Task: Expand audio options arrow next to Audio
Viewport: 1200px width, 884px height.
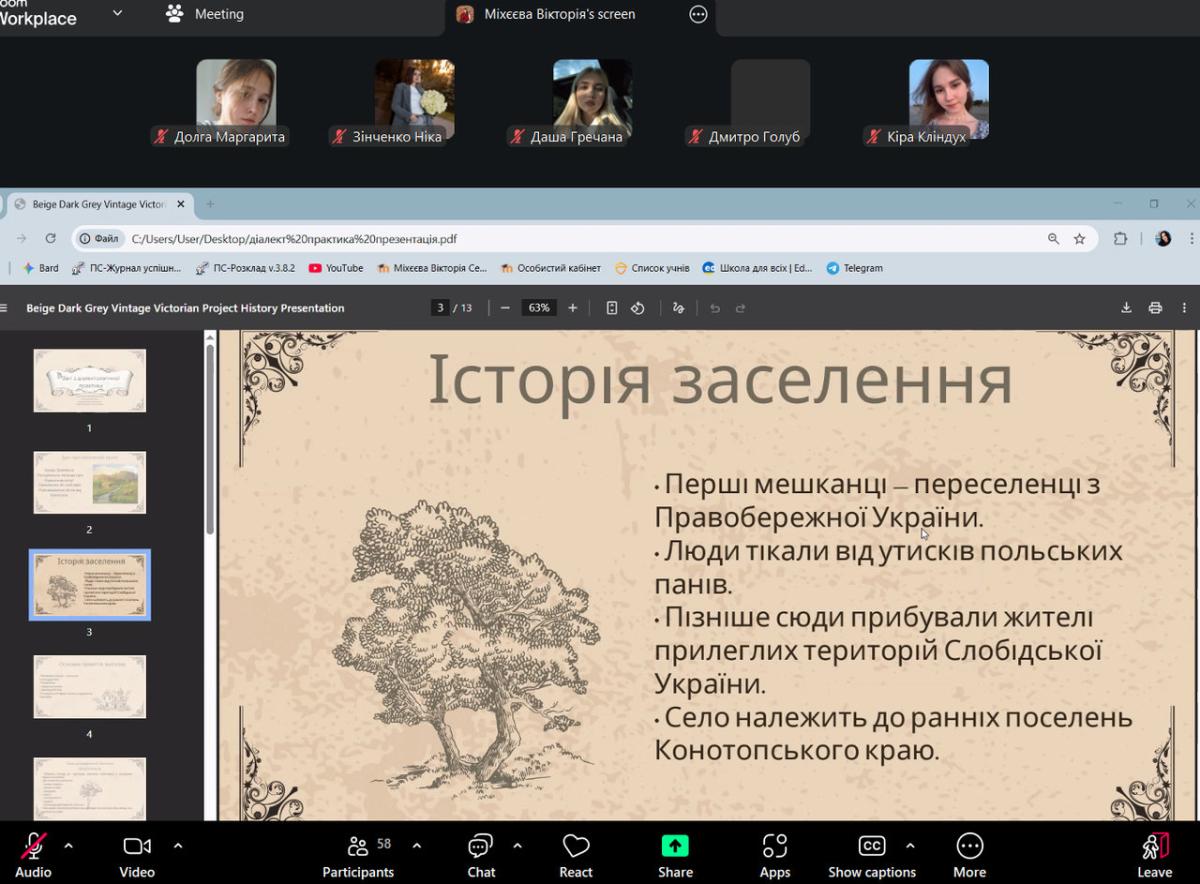Action: 68,845
